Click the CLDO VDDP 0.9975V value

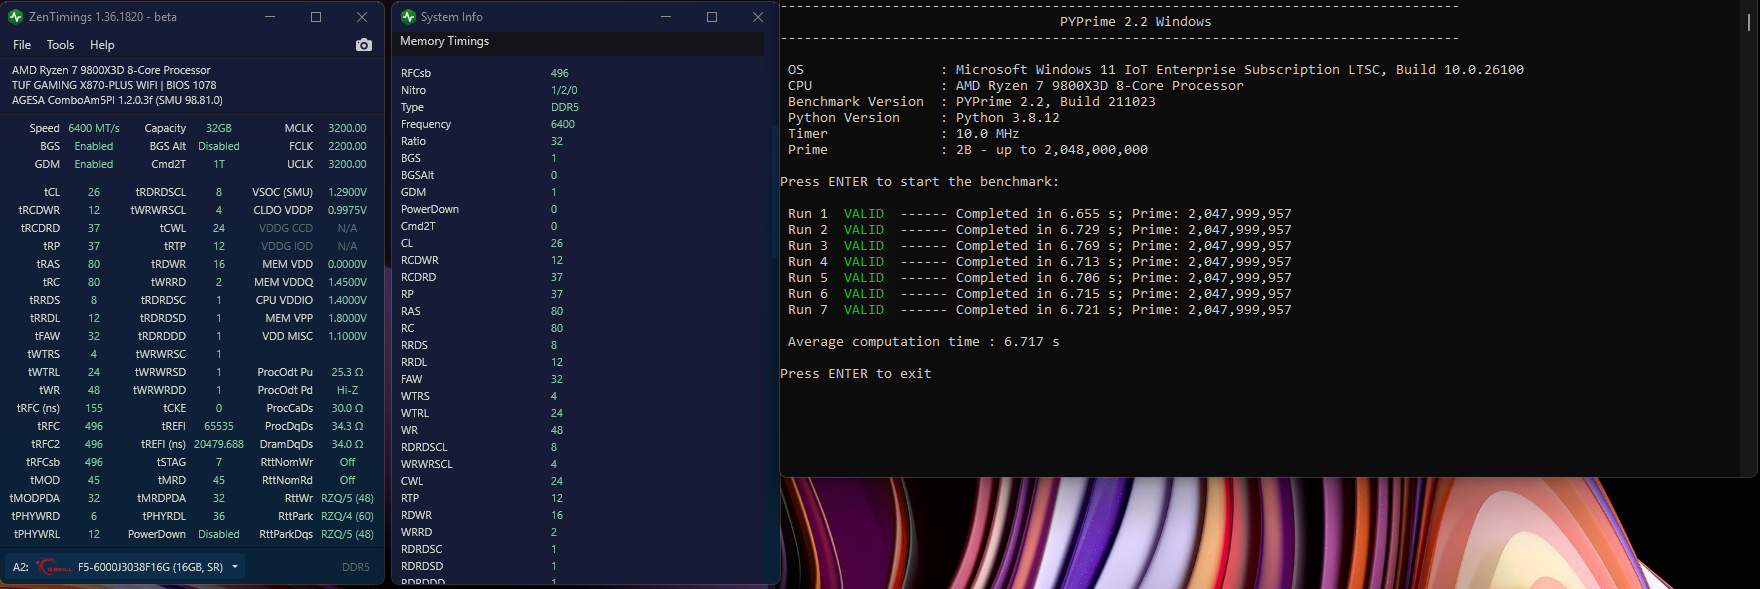point(347,210)
